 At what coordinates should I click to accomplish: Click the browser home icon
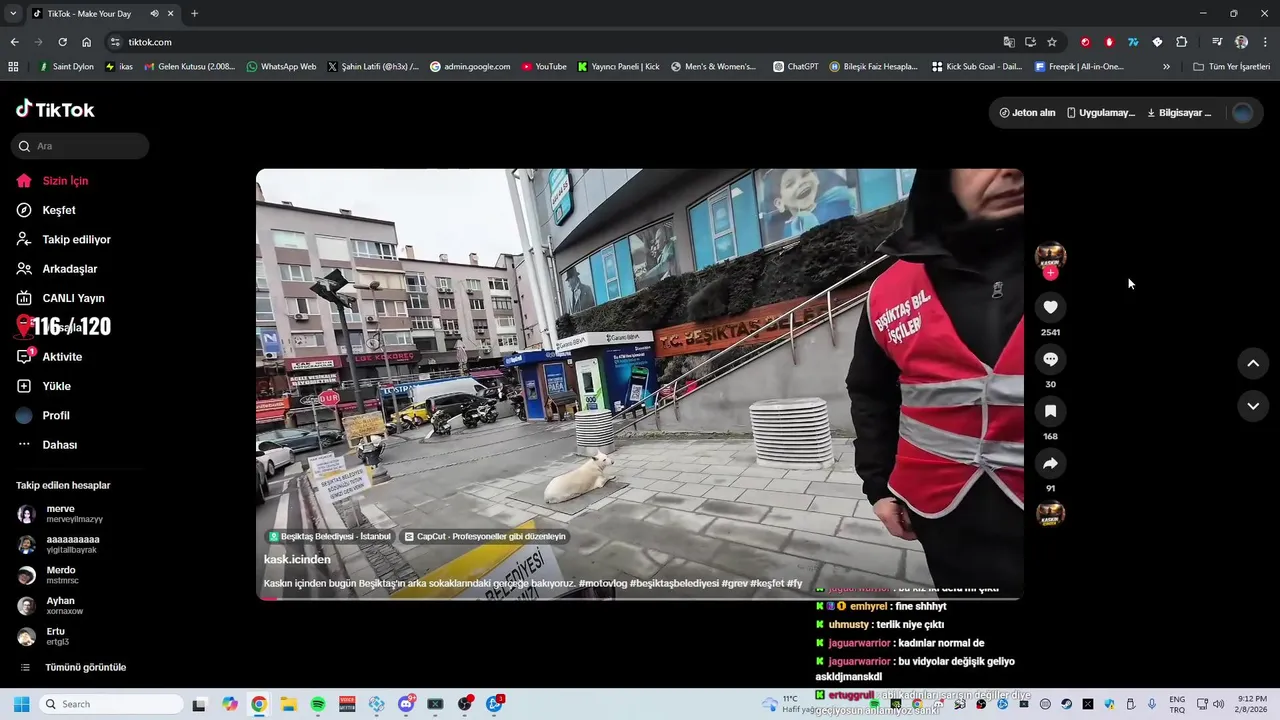pos(86,42)
